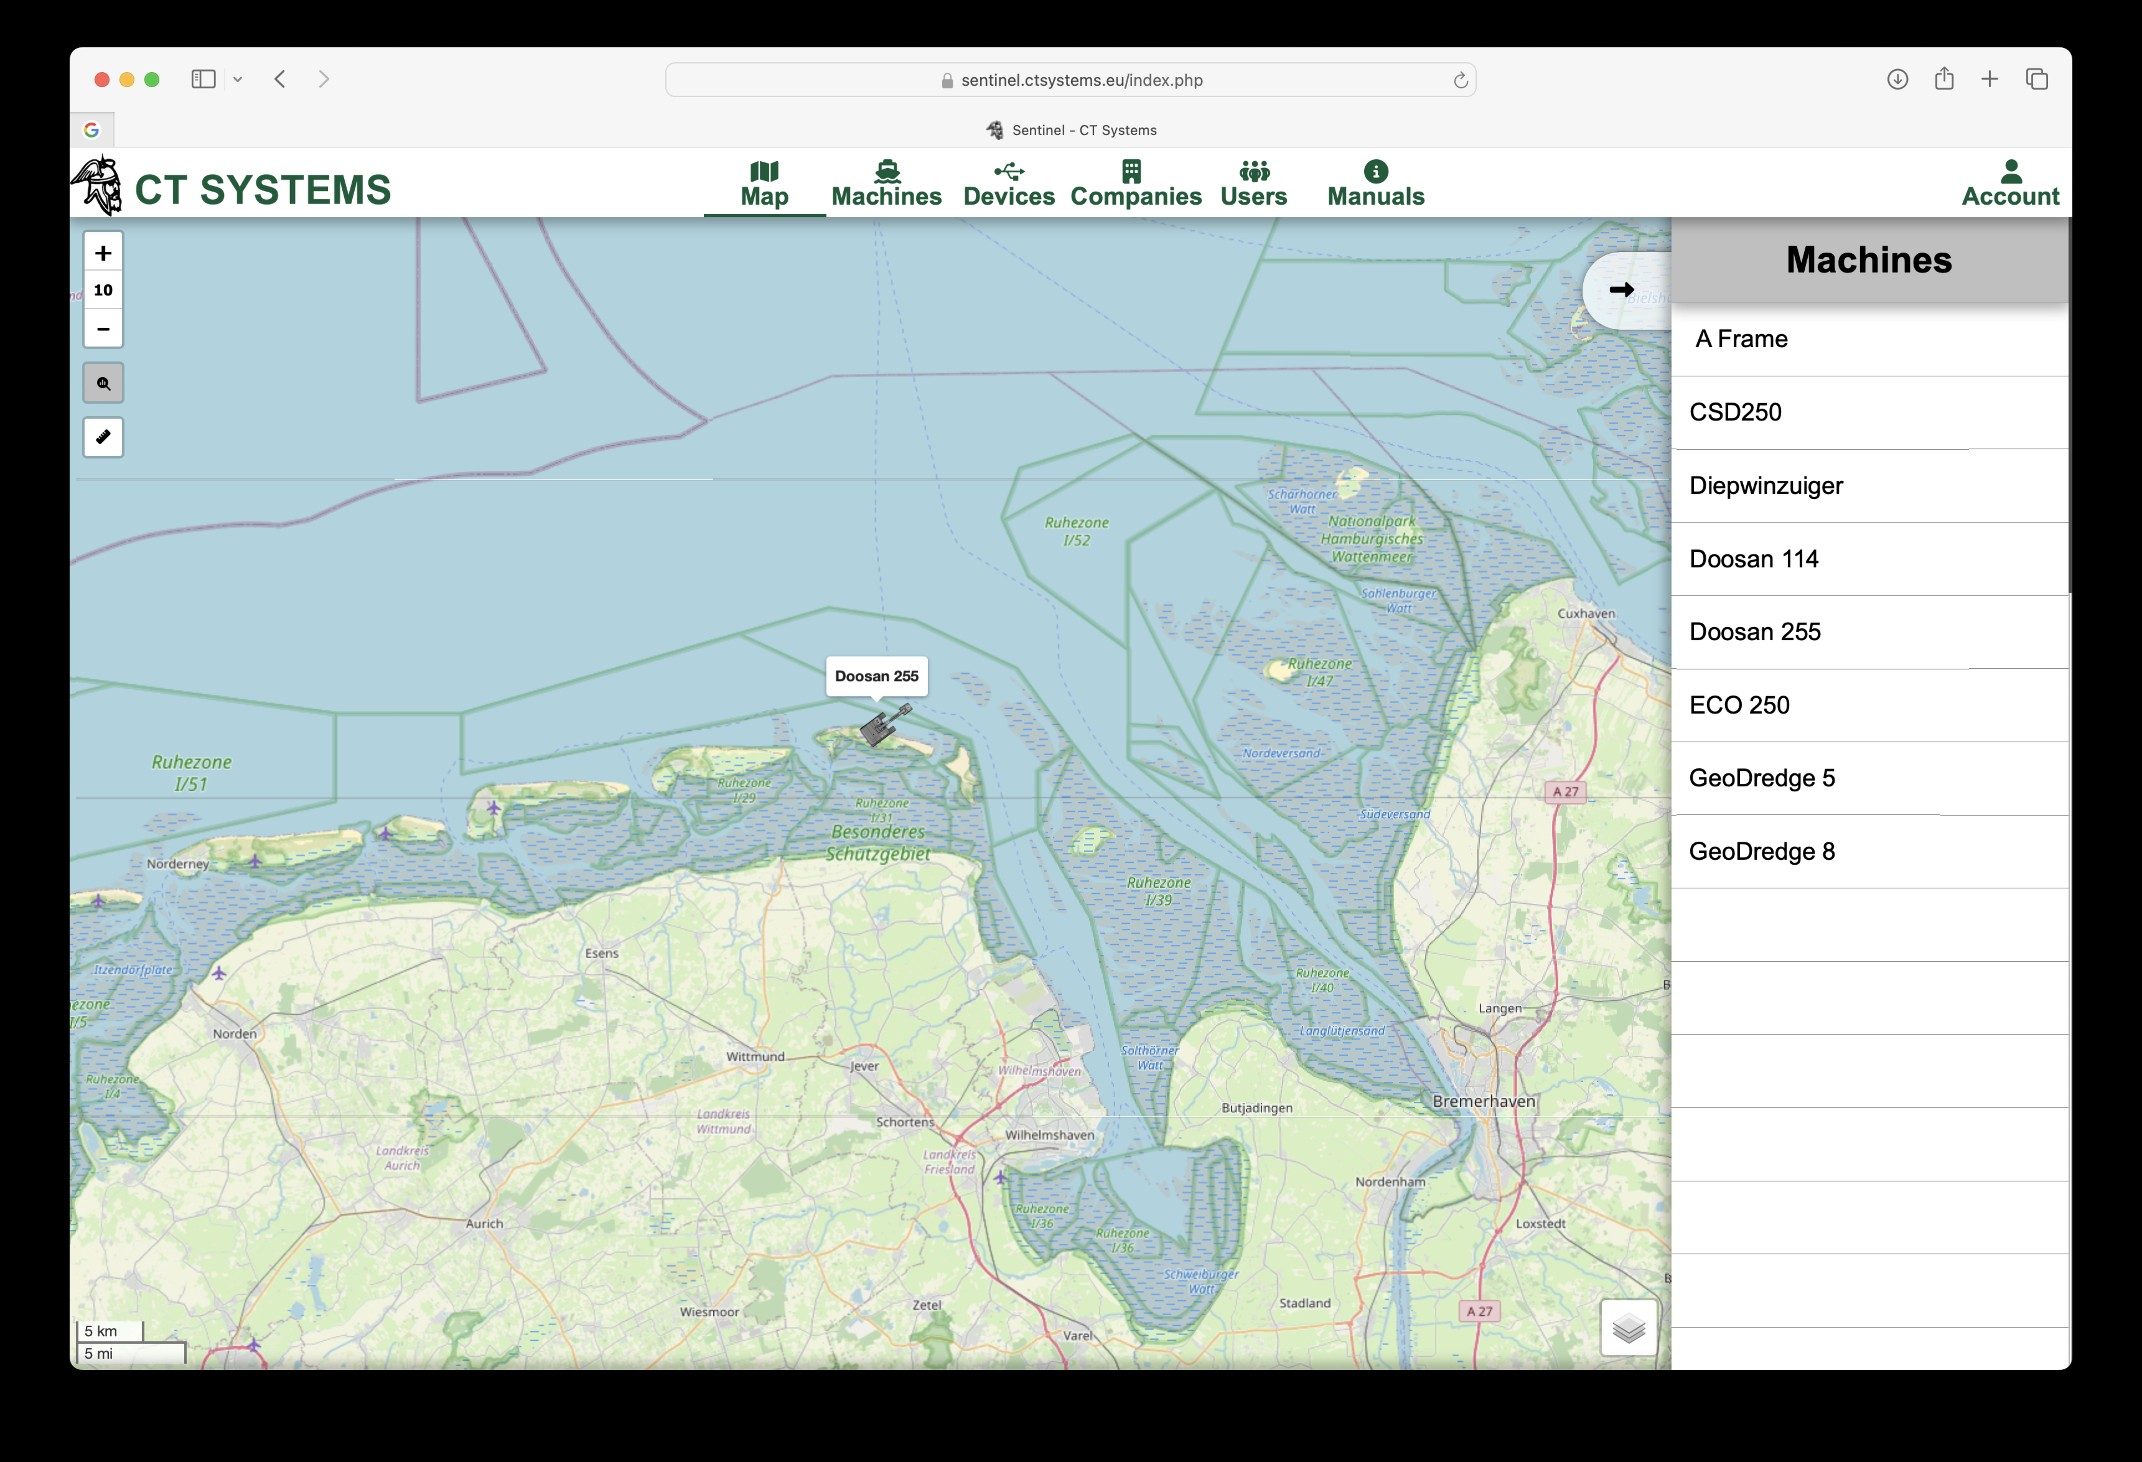Click the Wilhelmshaven map label
The height and width of the screenshot is (1462, 2142).
[x=1049, y=1135]
